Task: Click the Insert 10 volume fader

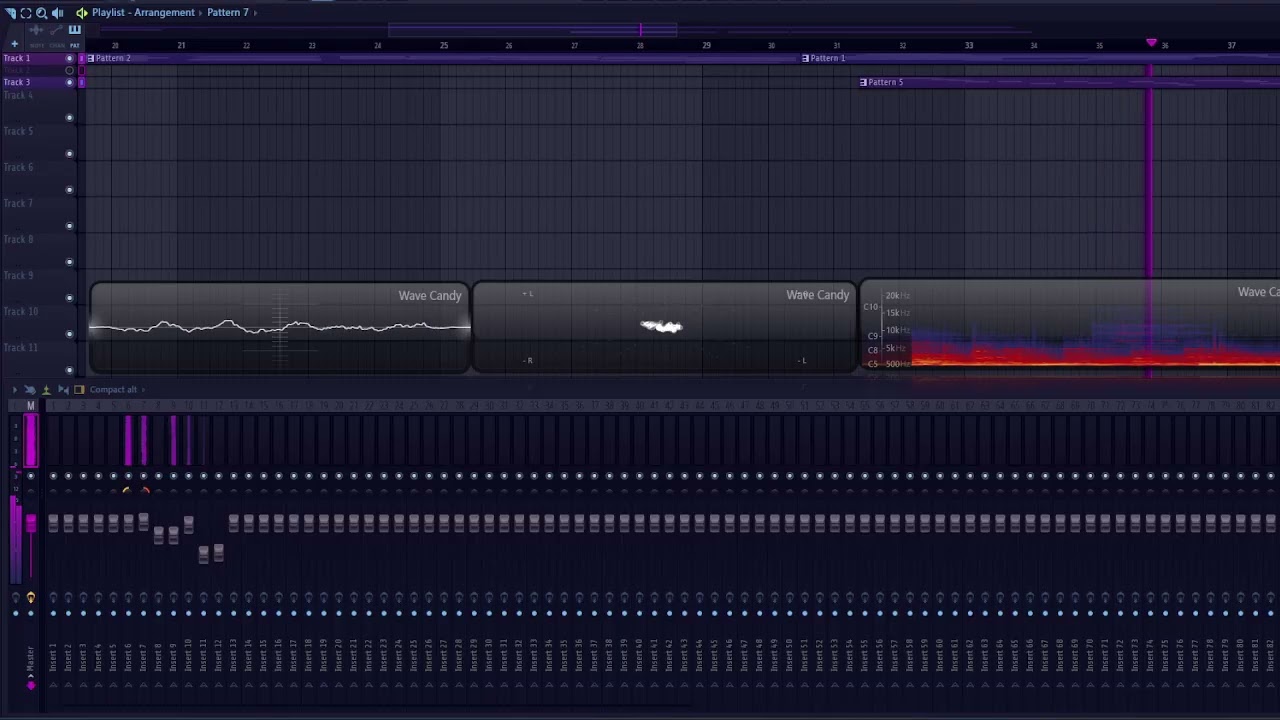Action: [x=188, y=523]
